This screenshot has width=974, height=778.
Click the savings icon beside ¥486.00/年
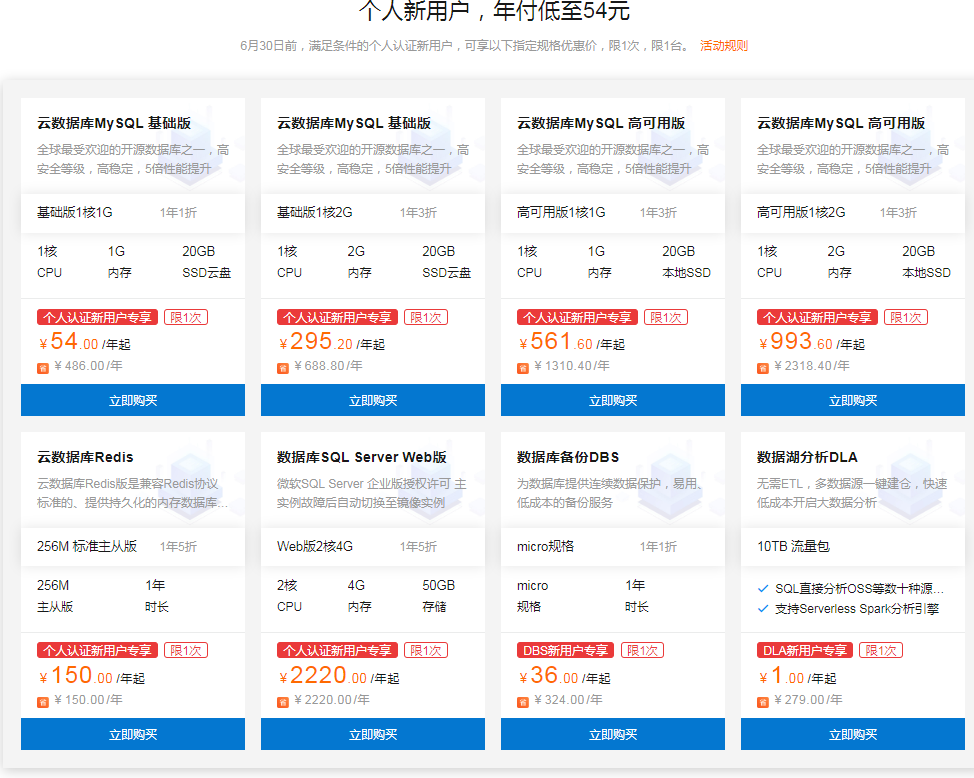coord(43,368)
